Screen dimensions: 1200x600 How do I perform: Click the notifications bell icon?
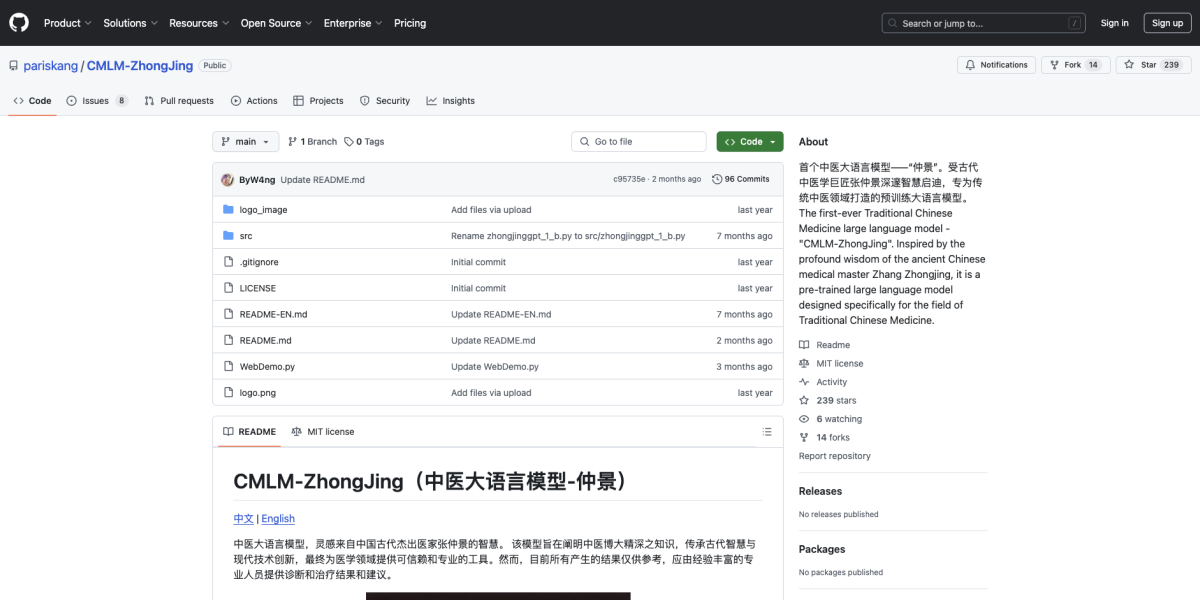pos(969,63)
